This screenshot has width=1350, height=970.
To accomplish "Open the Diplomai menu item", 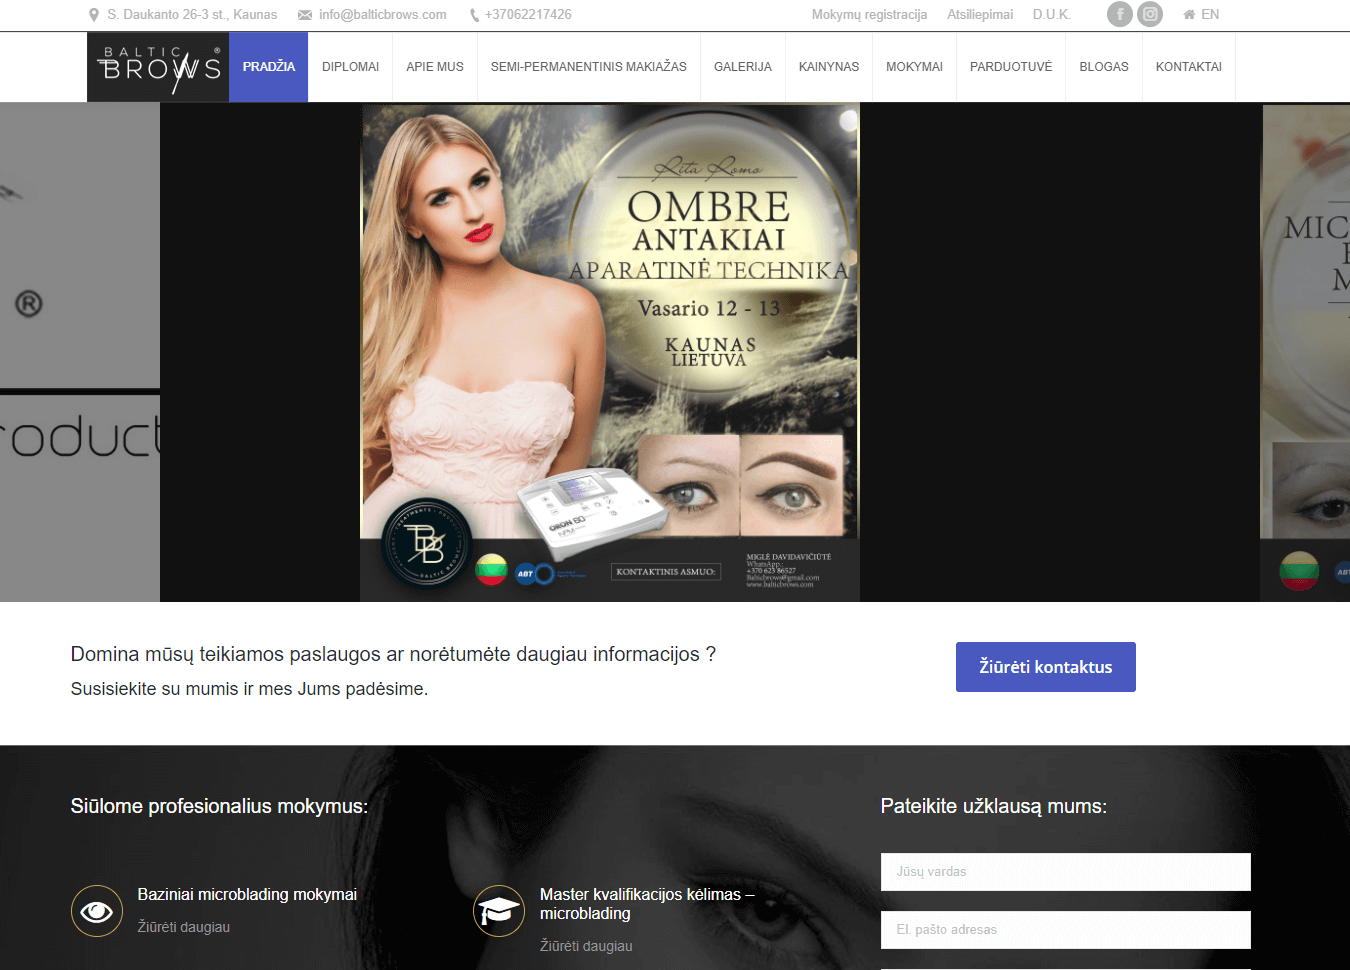I will [351, 67].
